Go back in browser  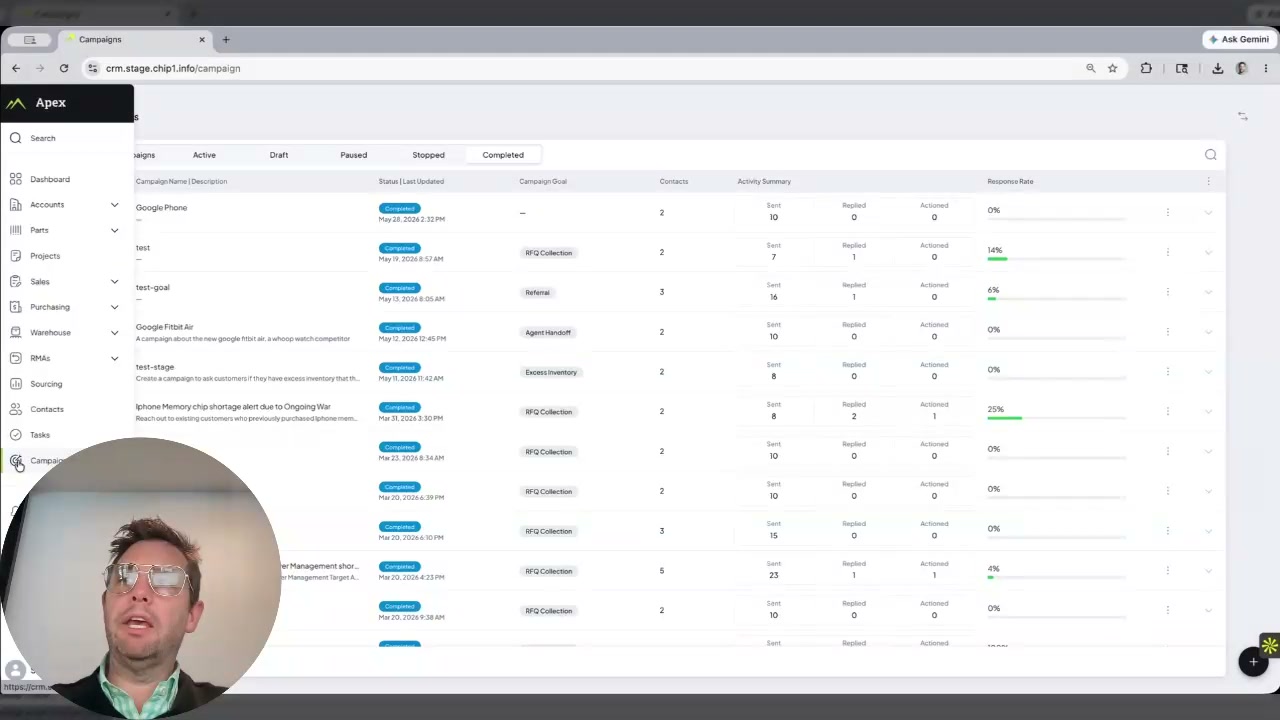click(x=16, y=68)
